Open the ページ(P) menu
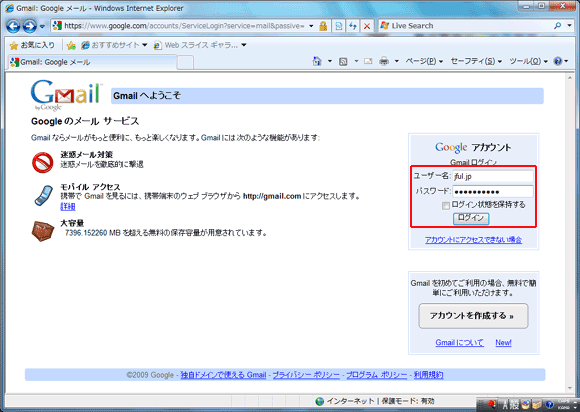The width and height of the screenshot is (580, 412). pos(424,61)
